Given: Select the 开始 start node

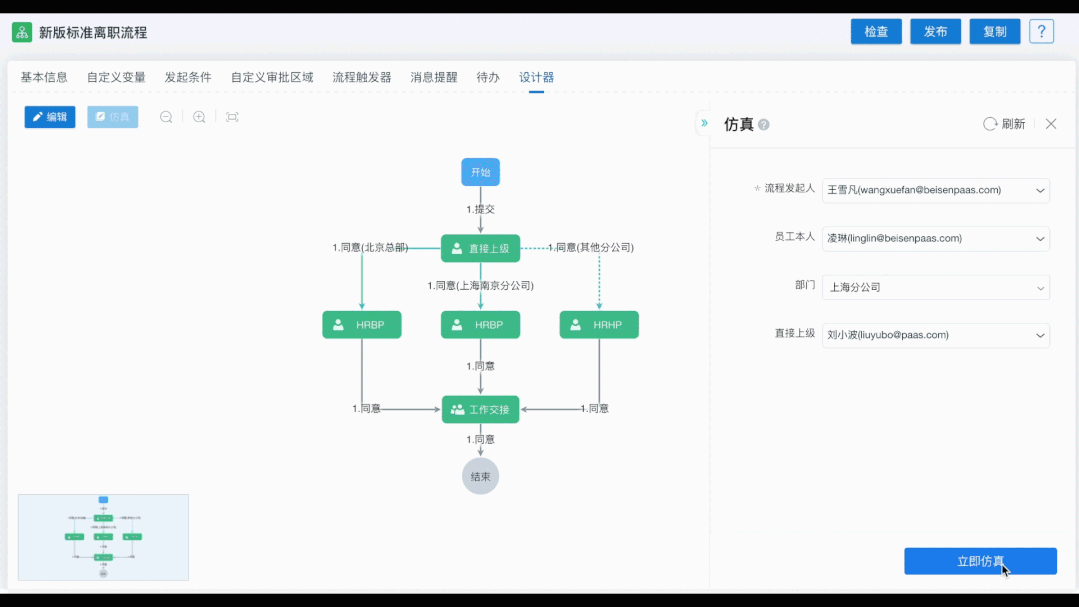Looking at the screenshot, I should [x=480, y=172].
